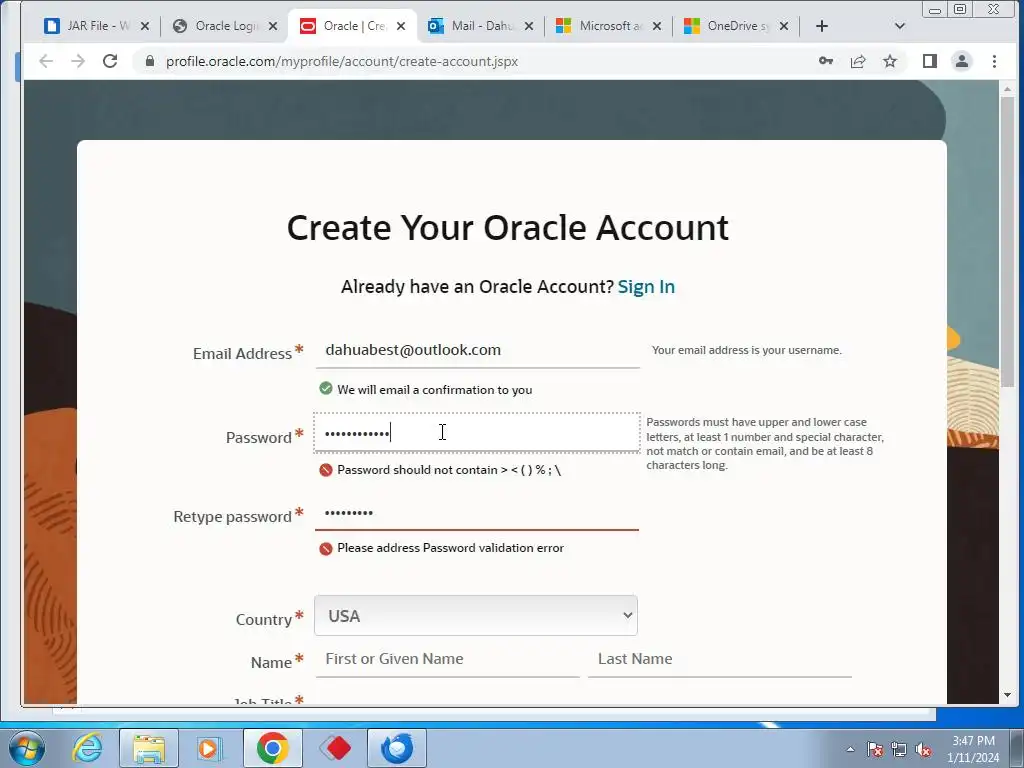Open the saved passwords key icon
The height and width of the screenshot is (768, 1024).
826,61
